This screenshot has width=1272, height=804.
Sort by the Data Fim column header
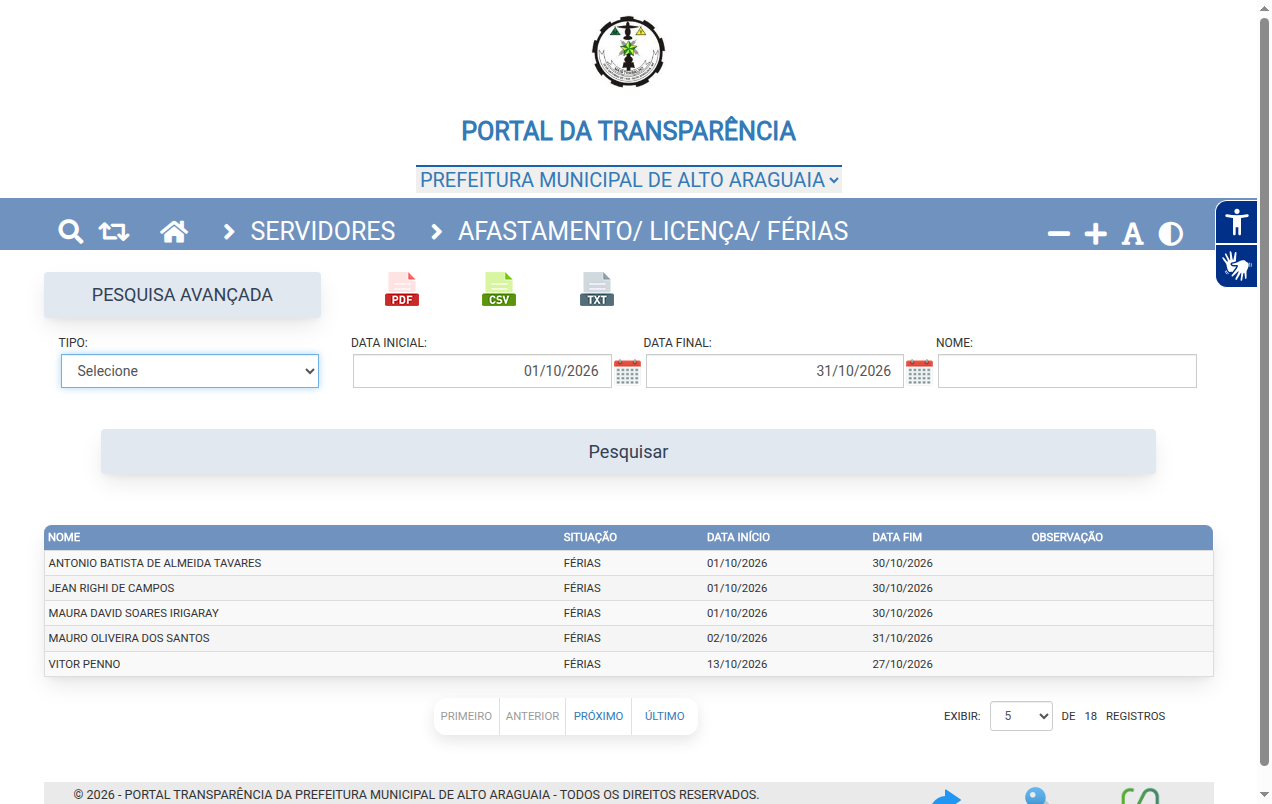pos(897,538)
